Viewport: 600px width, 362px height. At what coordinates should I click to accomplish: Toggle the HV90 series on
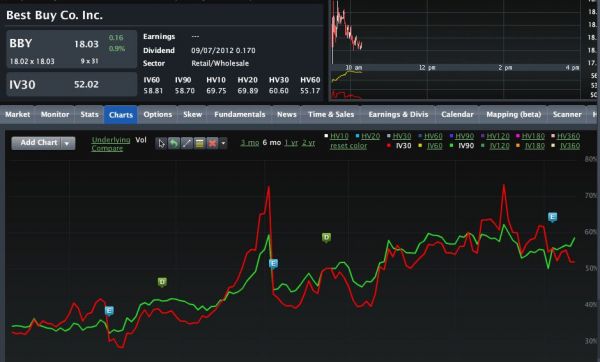(x=465, y=136)
